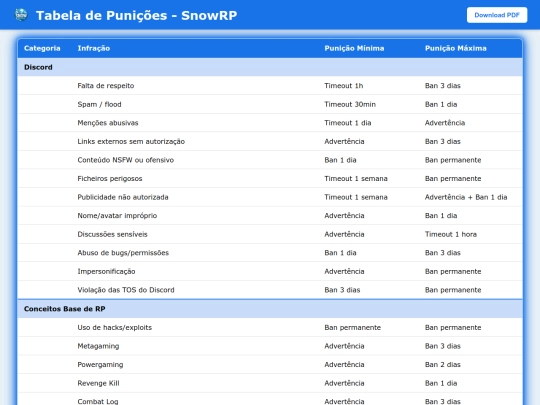Click Timeout 1h minimum punishment cell
Image resolution: width=540 pixels, height=405 pixels.
point(344,86)
